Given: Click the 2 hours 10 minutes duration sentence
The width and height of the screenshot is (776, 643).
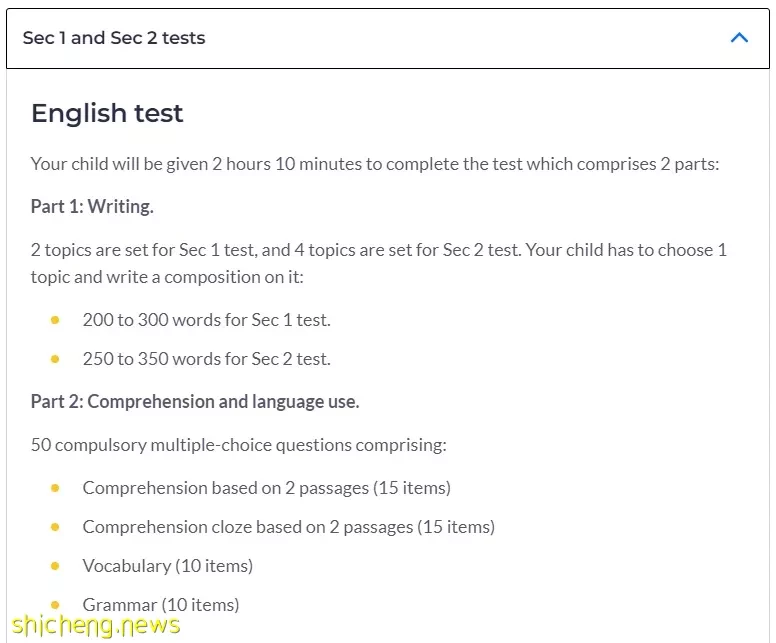Looking at the screenshot, I should (x=375, y=164).
